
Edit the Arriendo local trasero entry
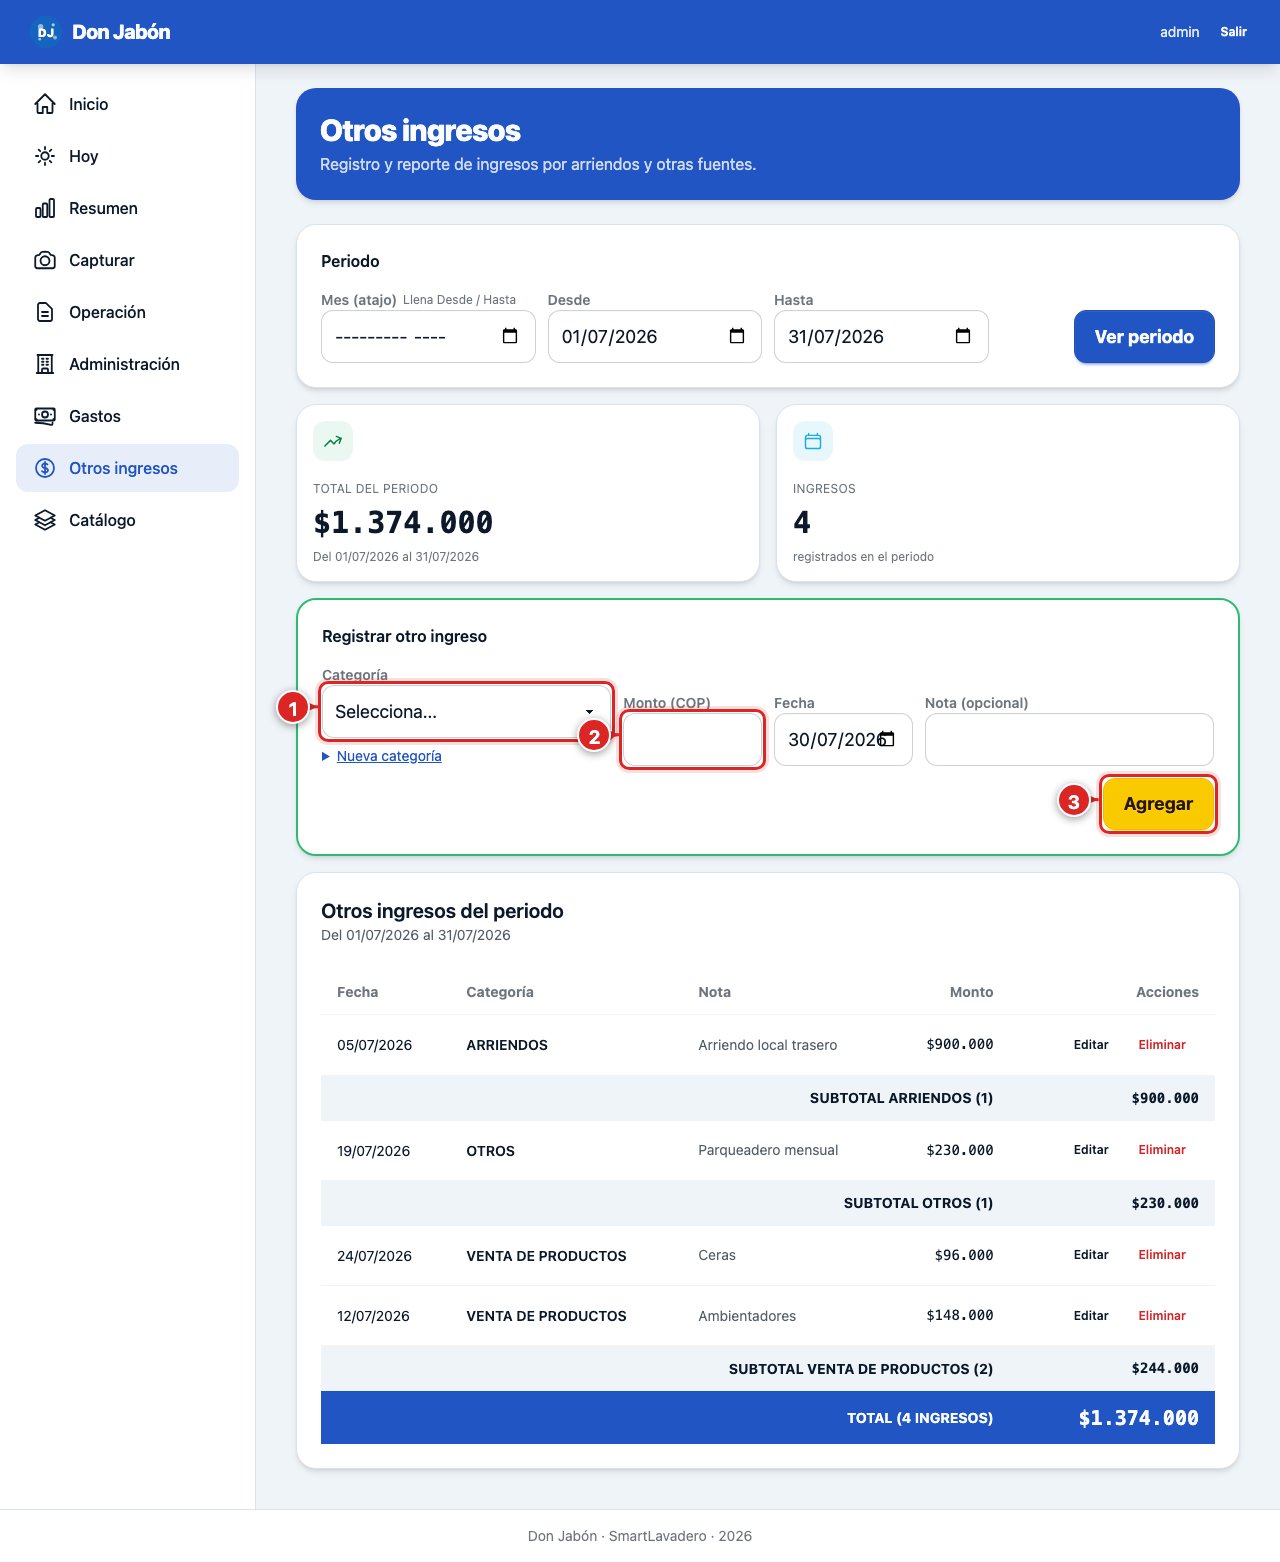1091,1044
